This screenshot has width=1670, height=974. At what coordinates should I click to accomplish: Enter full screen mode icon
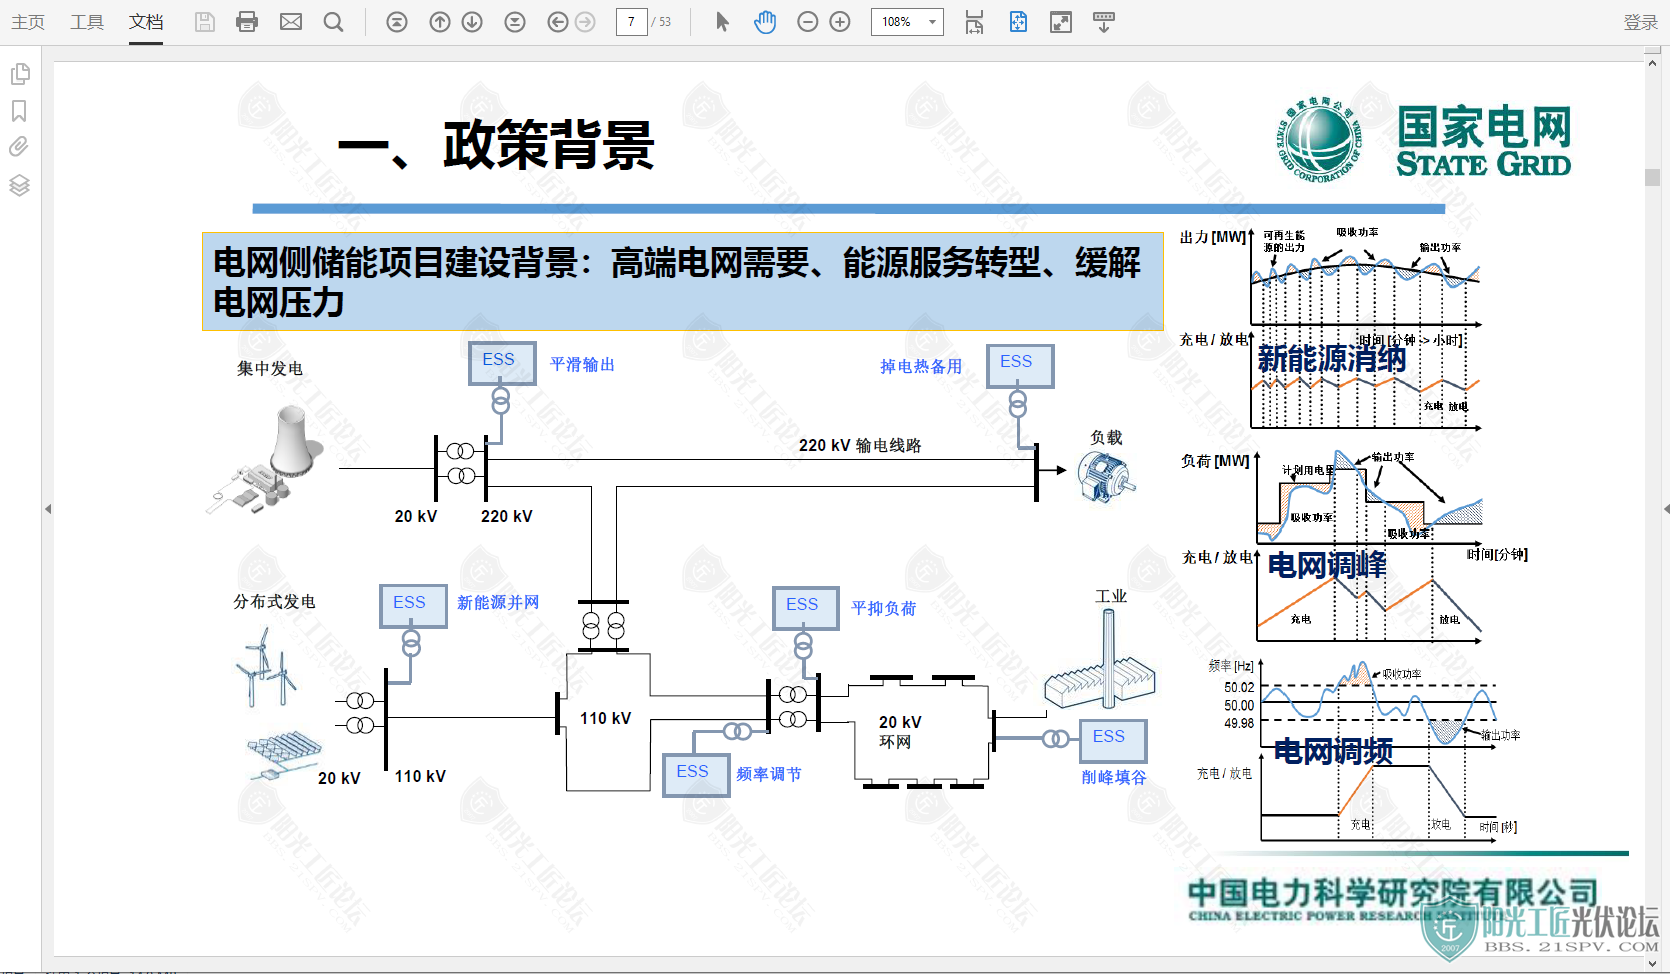pyautogui.click(x=1061, y=22)
